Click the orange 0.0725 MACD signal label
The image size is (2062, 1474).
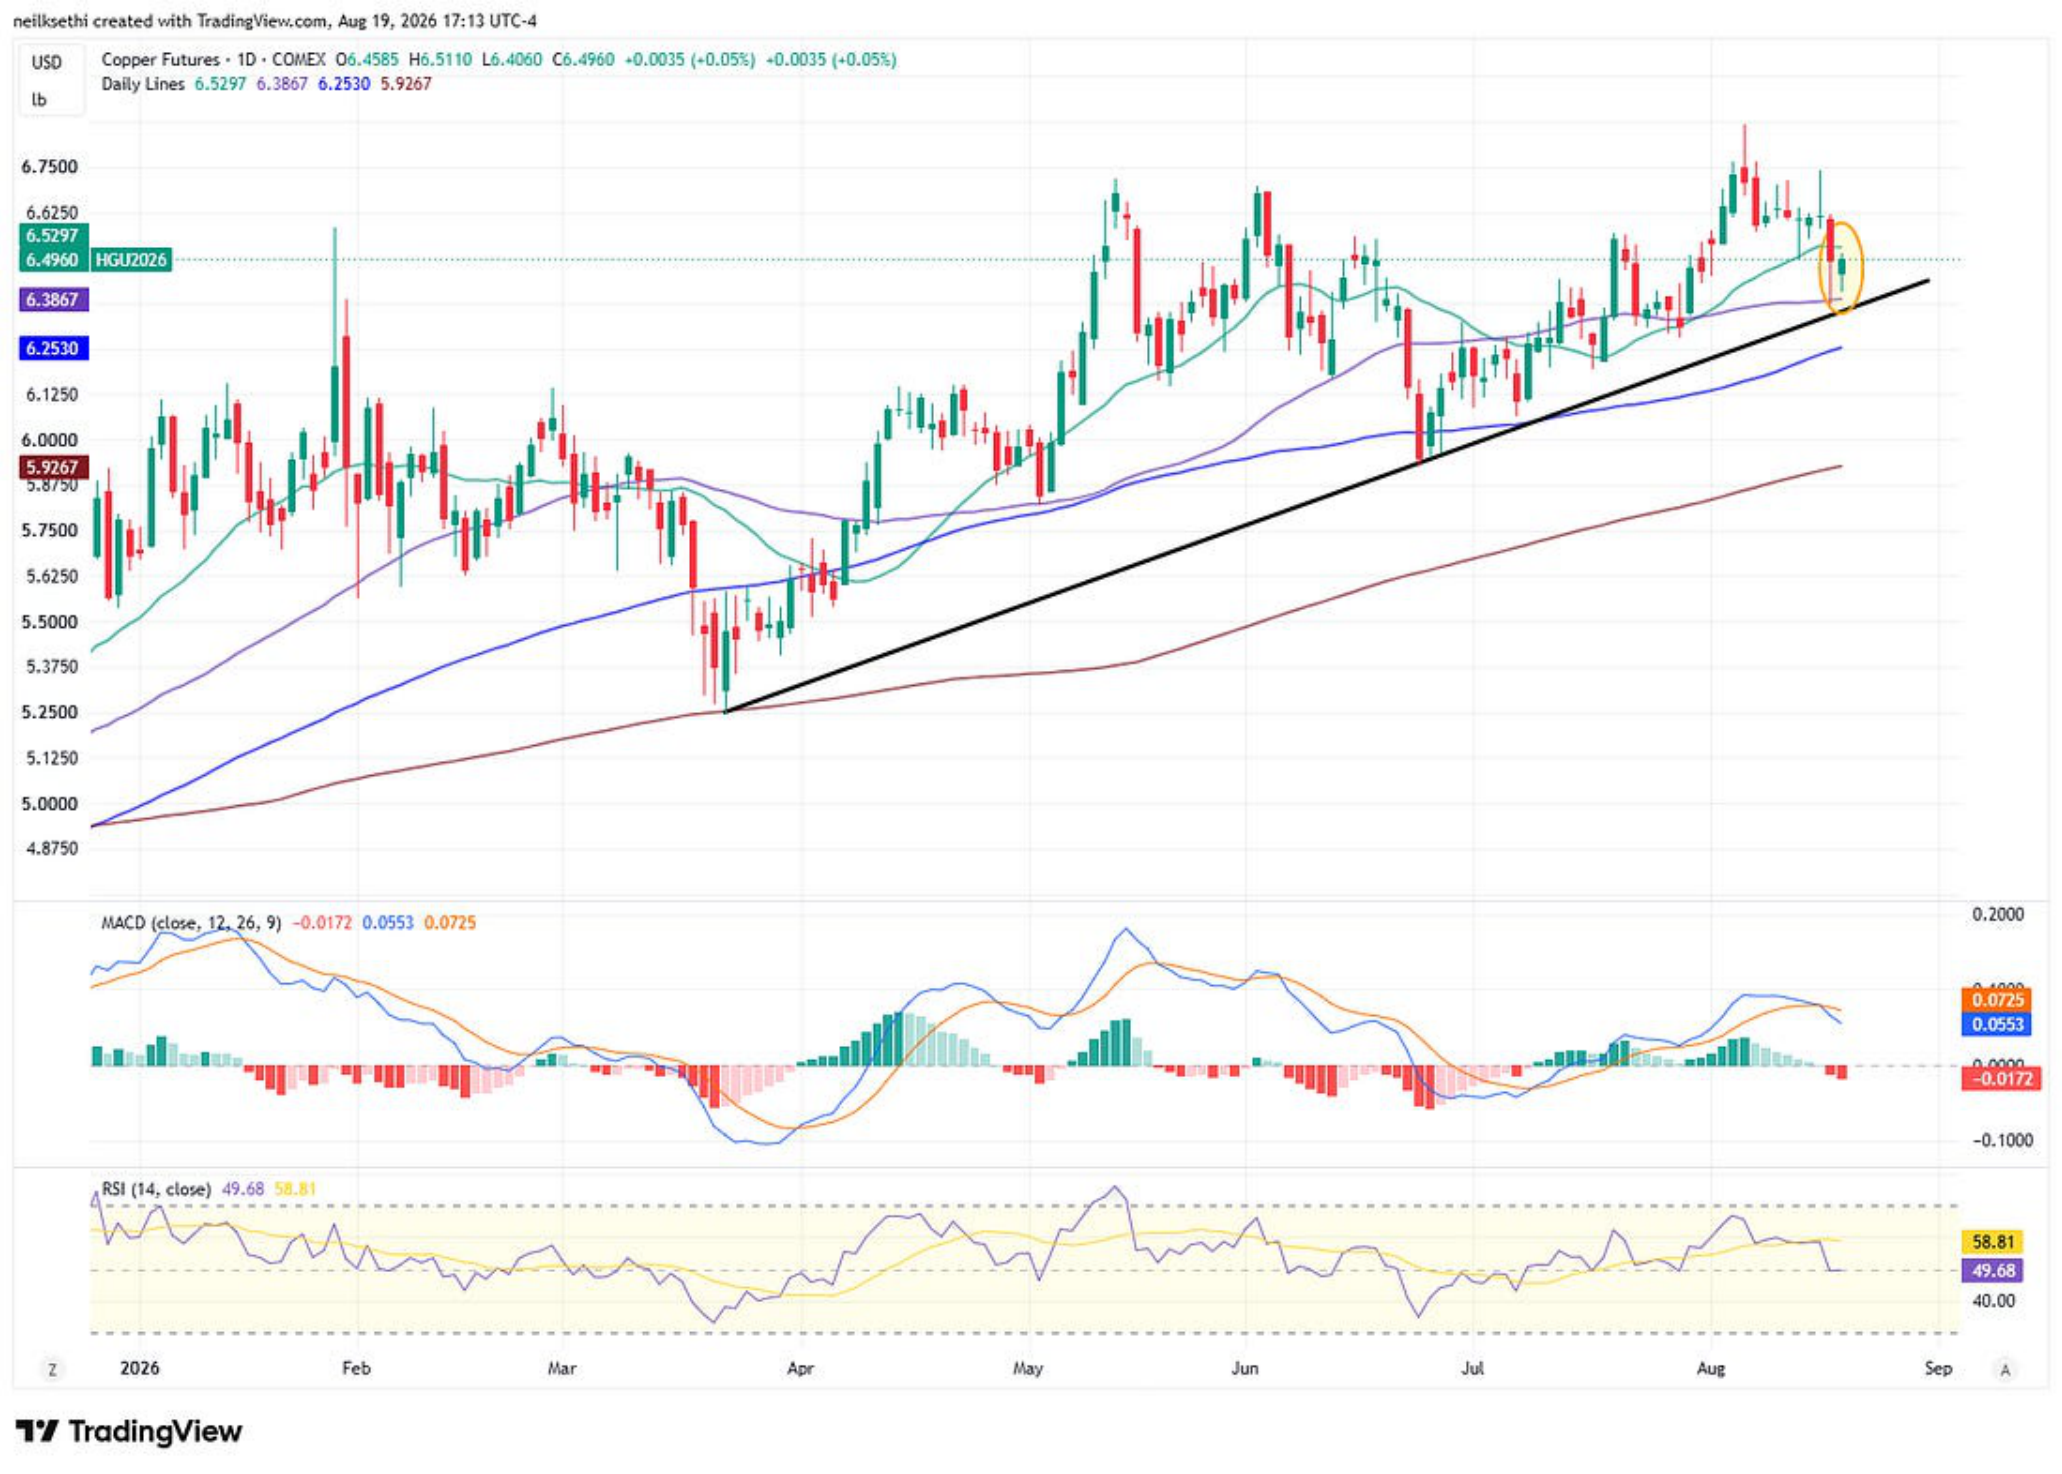pyautogui.click(x=1997, y=1000)
